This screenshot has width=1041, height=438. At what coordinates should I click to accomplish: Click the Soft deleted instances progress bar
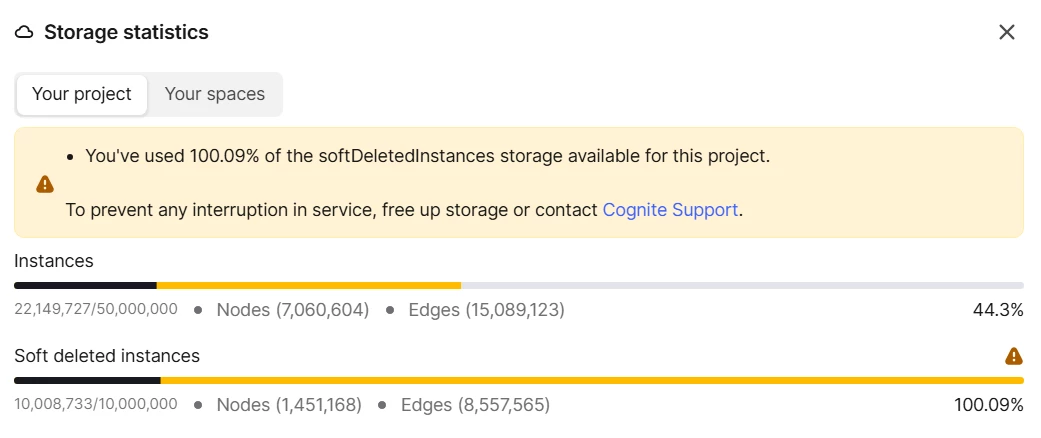(519, 380)
